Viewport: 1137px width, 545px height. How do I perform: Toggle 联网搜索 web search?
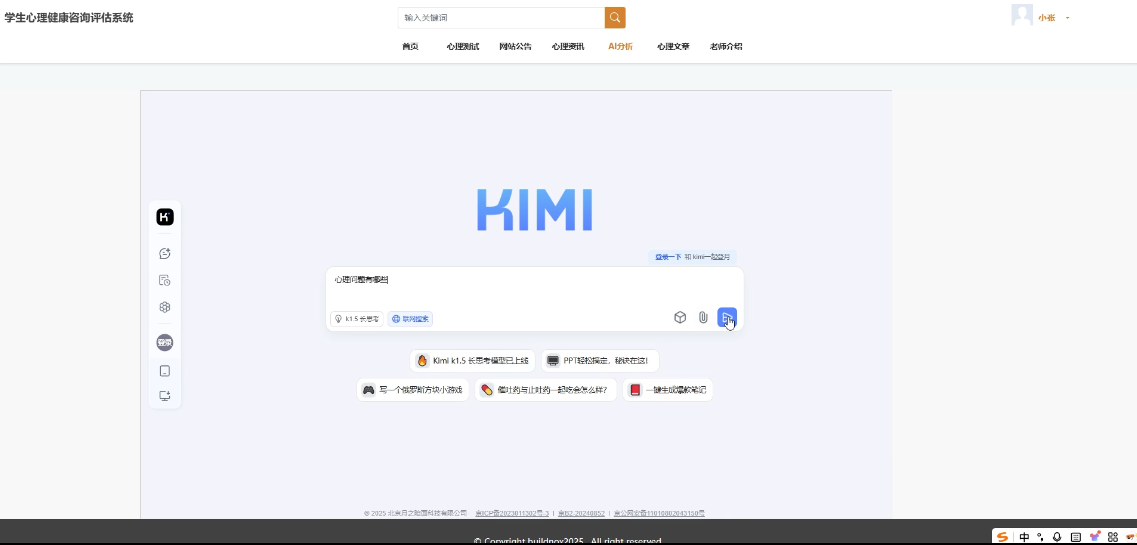pyautogui.click(x=410, y=319)
